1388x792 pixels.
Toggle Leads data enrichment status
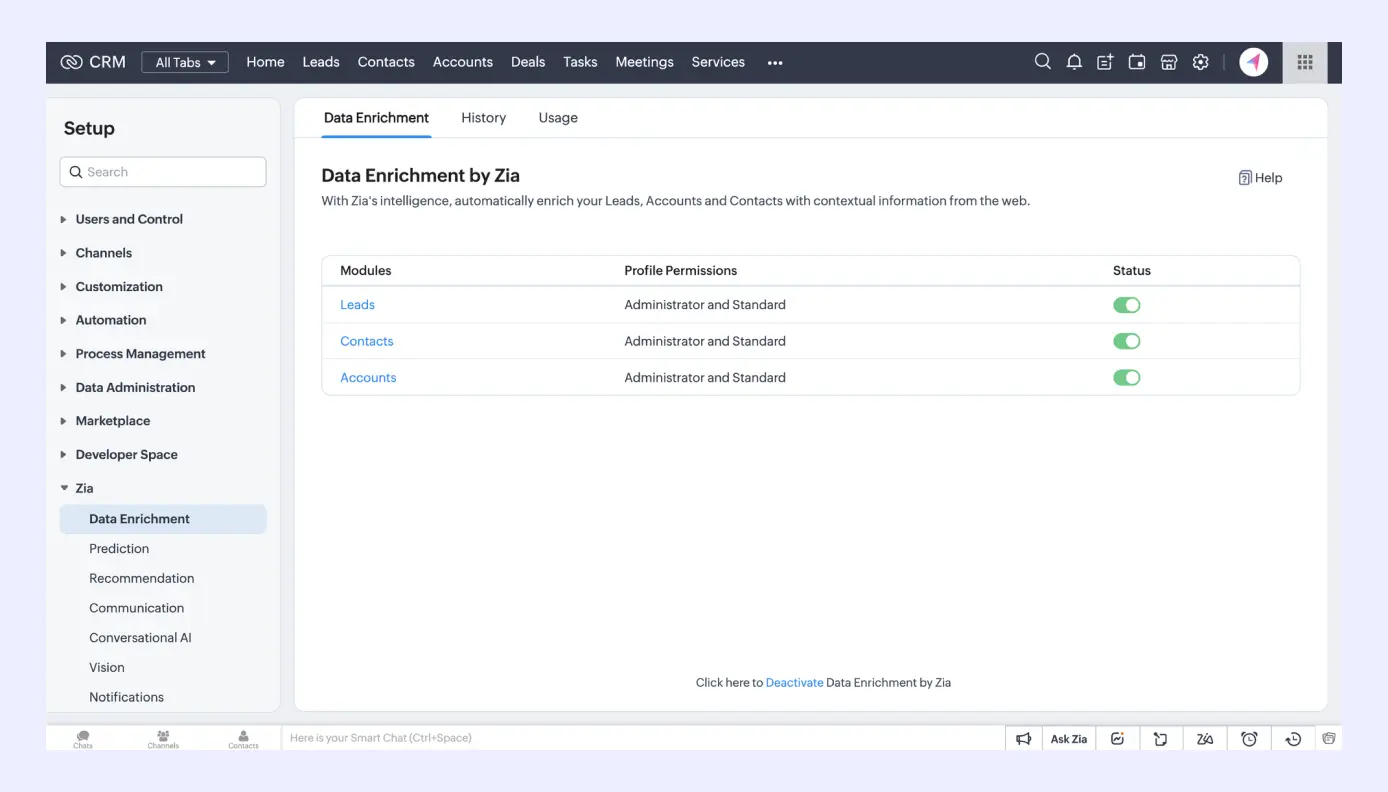(1127, 305)
